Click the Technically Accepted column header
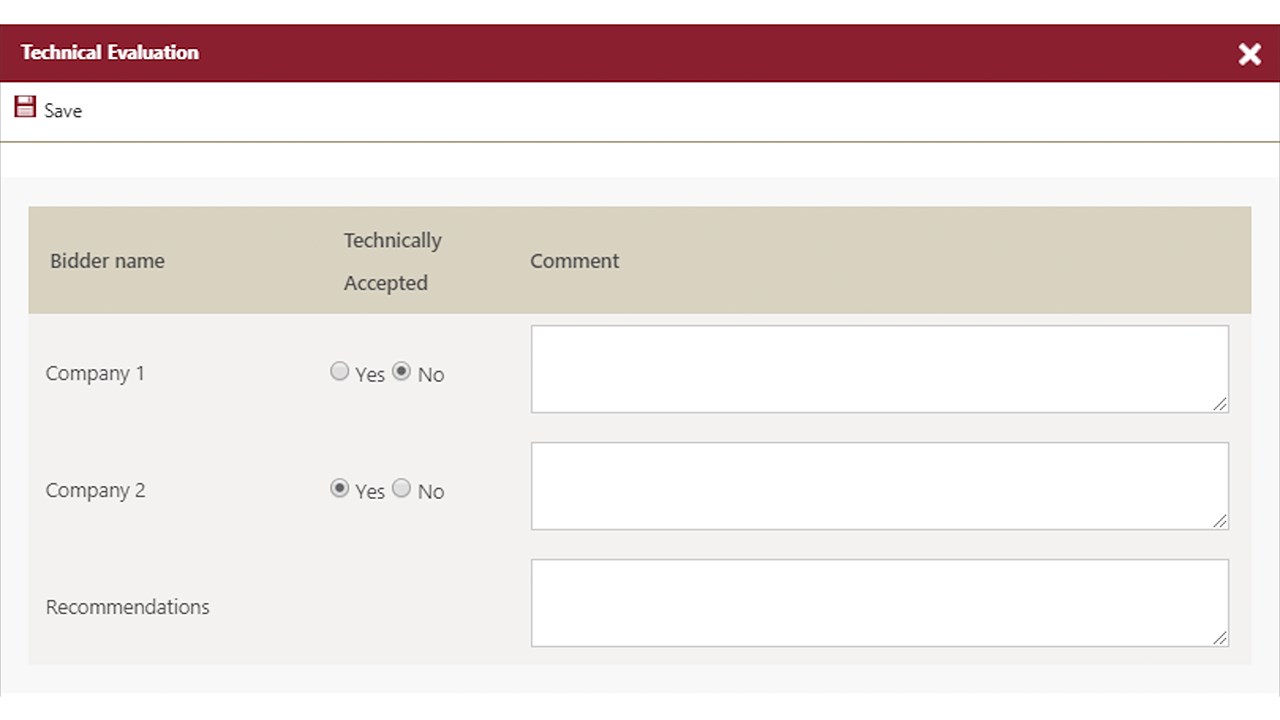 click(x=392, y=261)
